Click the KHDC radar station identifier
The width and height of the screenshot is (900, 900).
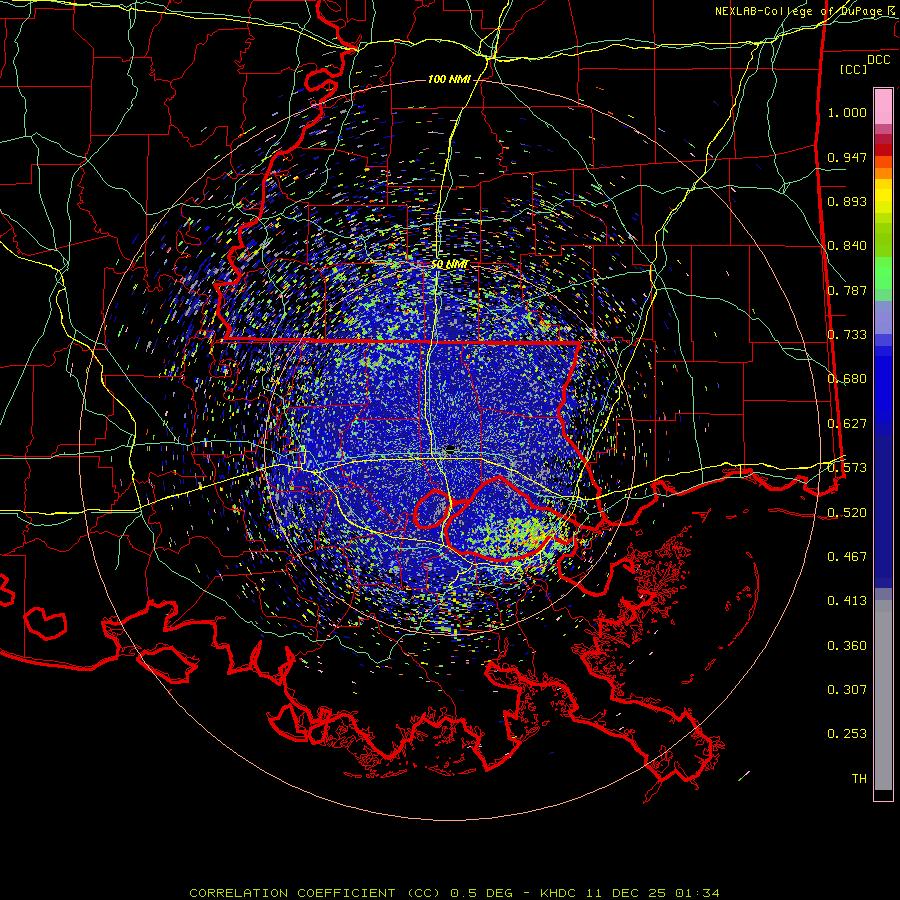pos(559,893)
